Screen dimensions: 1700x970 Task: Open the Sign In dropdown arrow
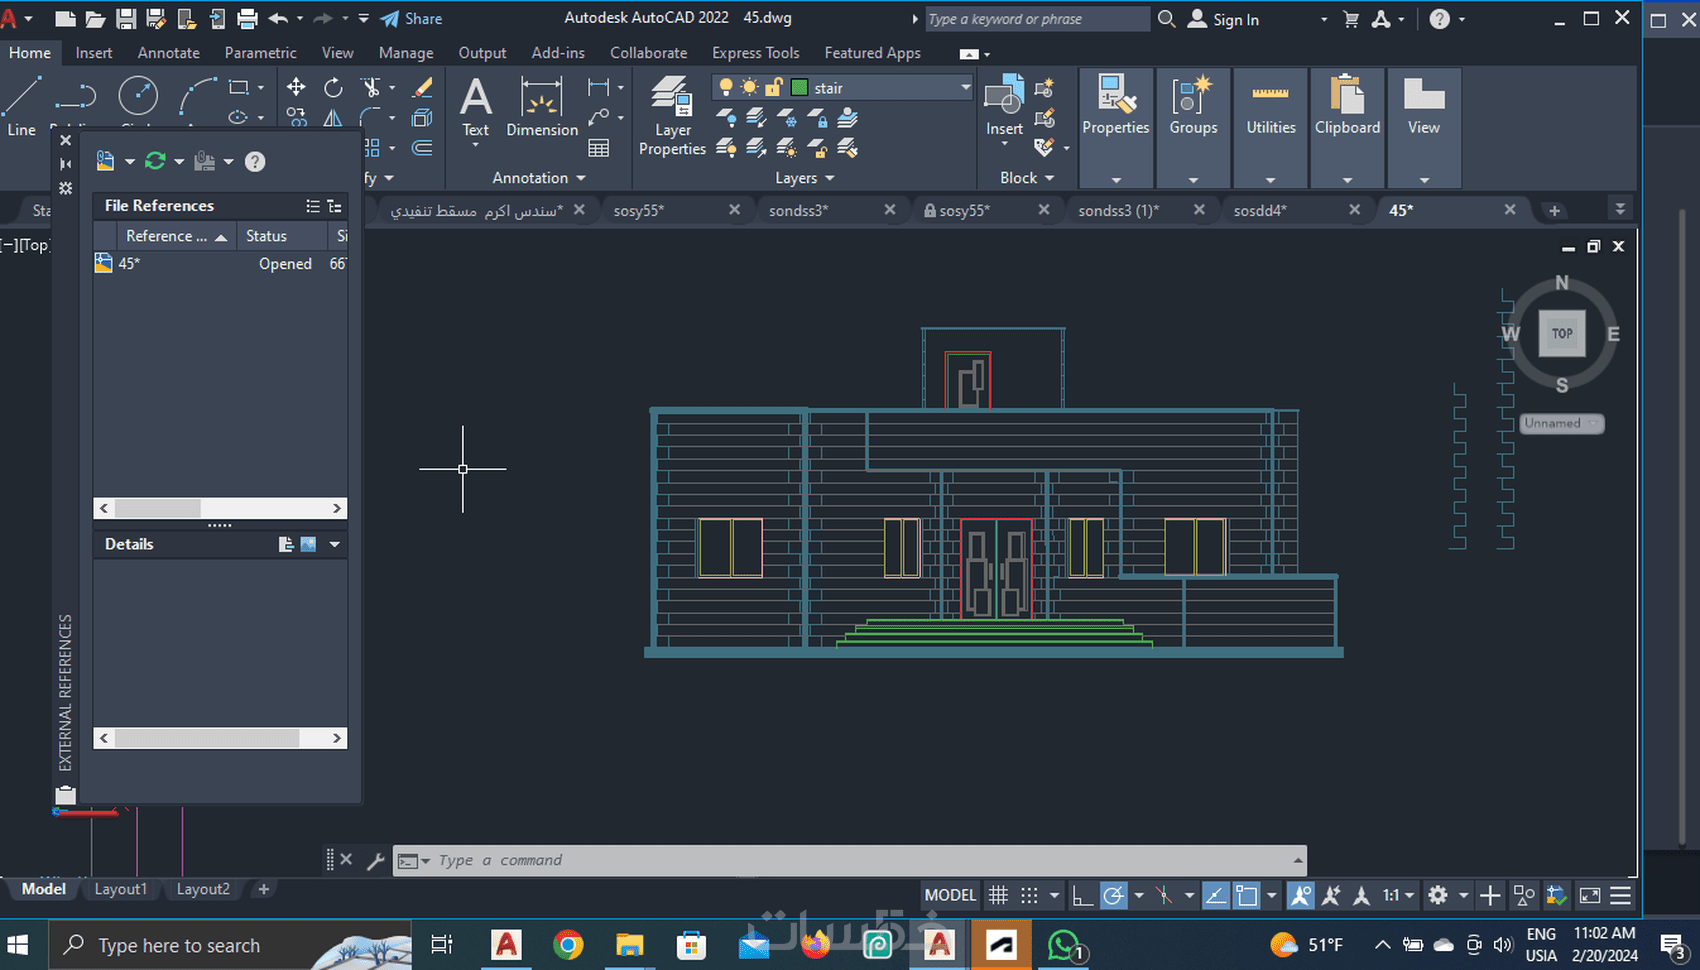[1324, 19]
